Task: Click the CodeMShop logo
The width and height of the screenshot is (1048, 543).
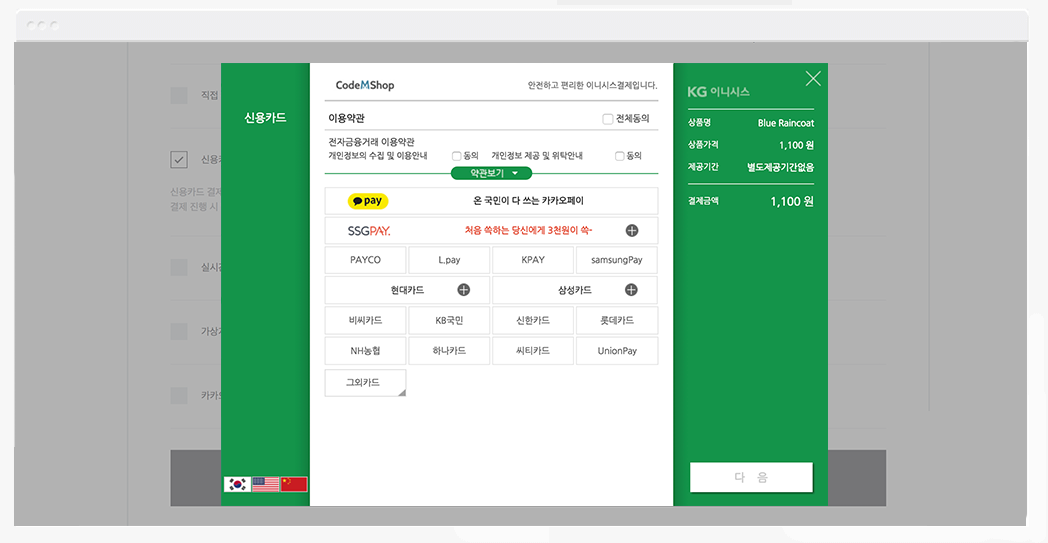Action: click(x=365, y=85)
